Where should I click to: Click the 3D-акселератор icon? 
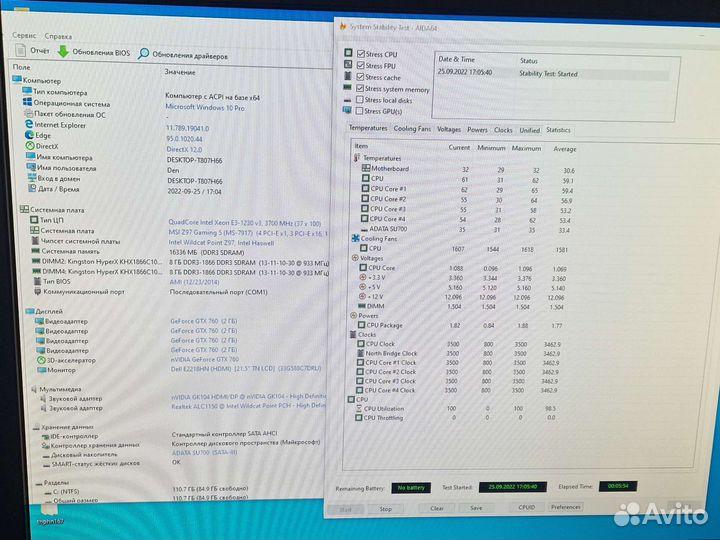[41, 360]
